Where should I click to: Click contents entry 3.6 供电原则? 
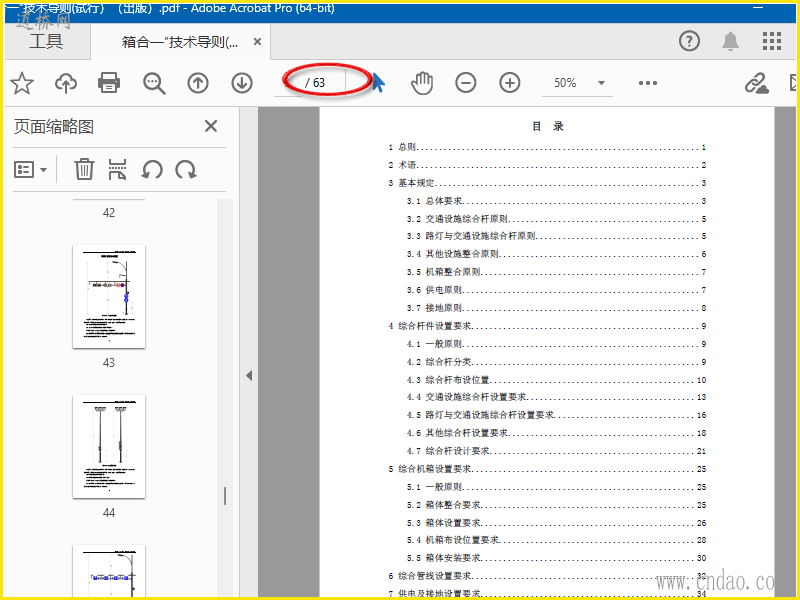[x=556, y=290]
